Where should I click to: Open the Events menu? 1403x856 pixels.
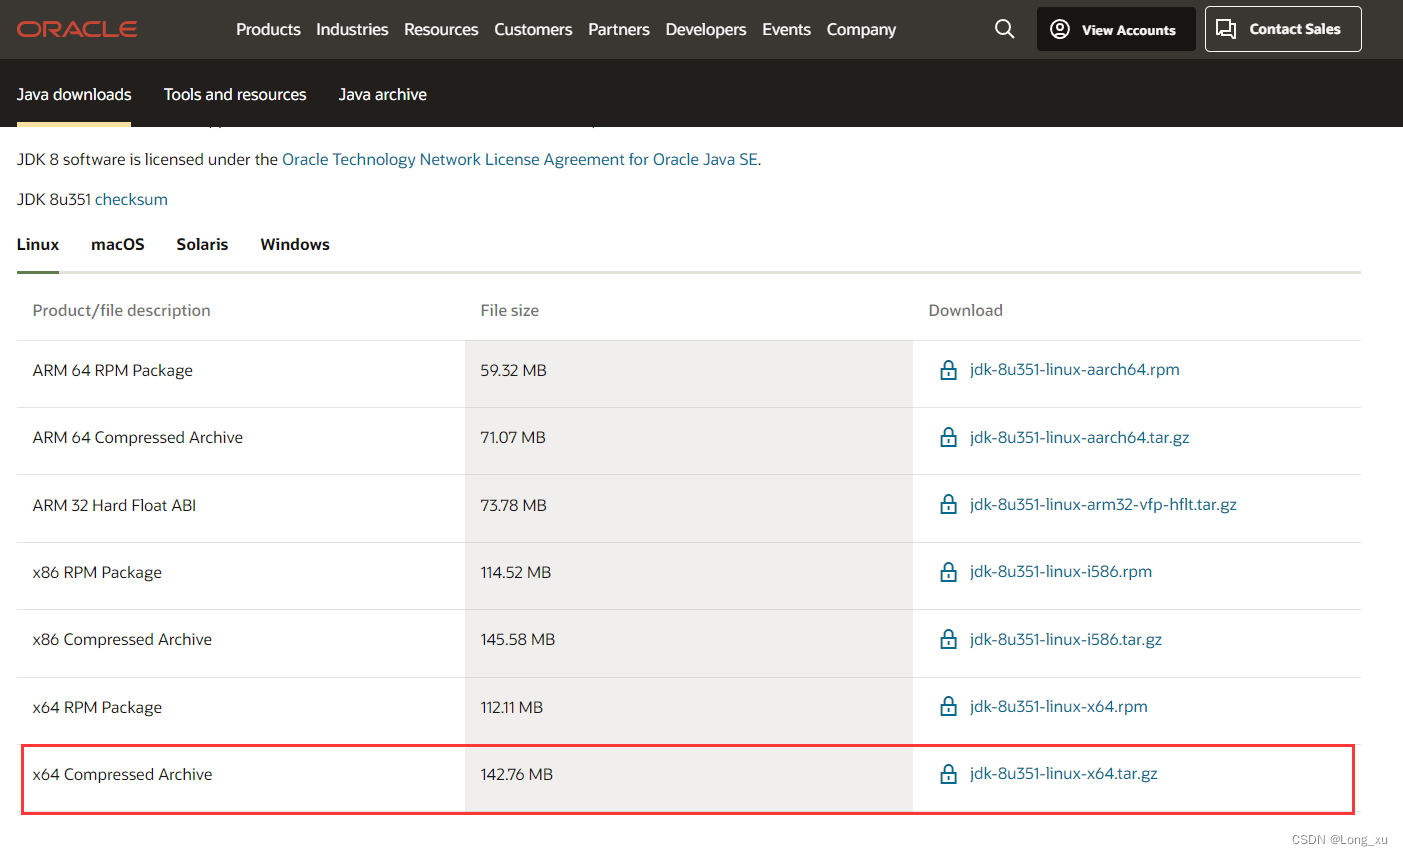coord(786,29)
